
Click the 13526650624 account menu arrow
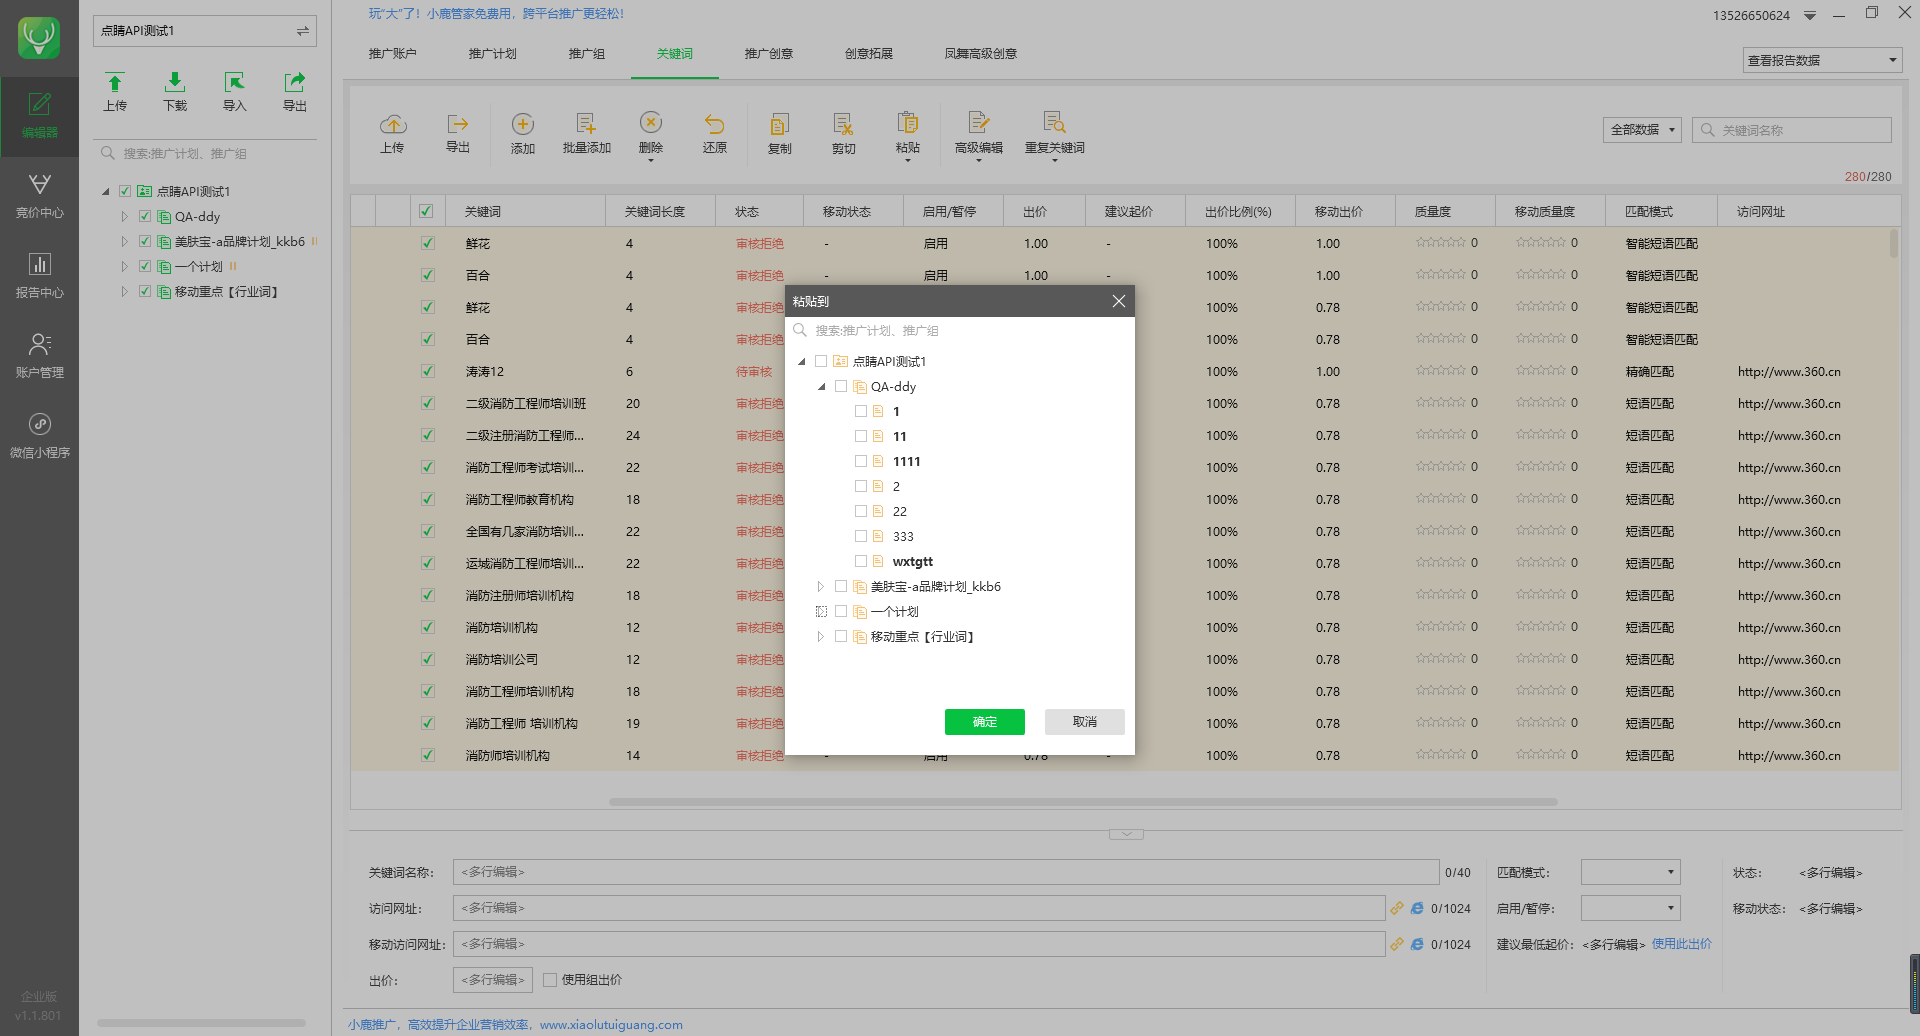click(1810, 16)
